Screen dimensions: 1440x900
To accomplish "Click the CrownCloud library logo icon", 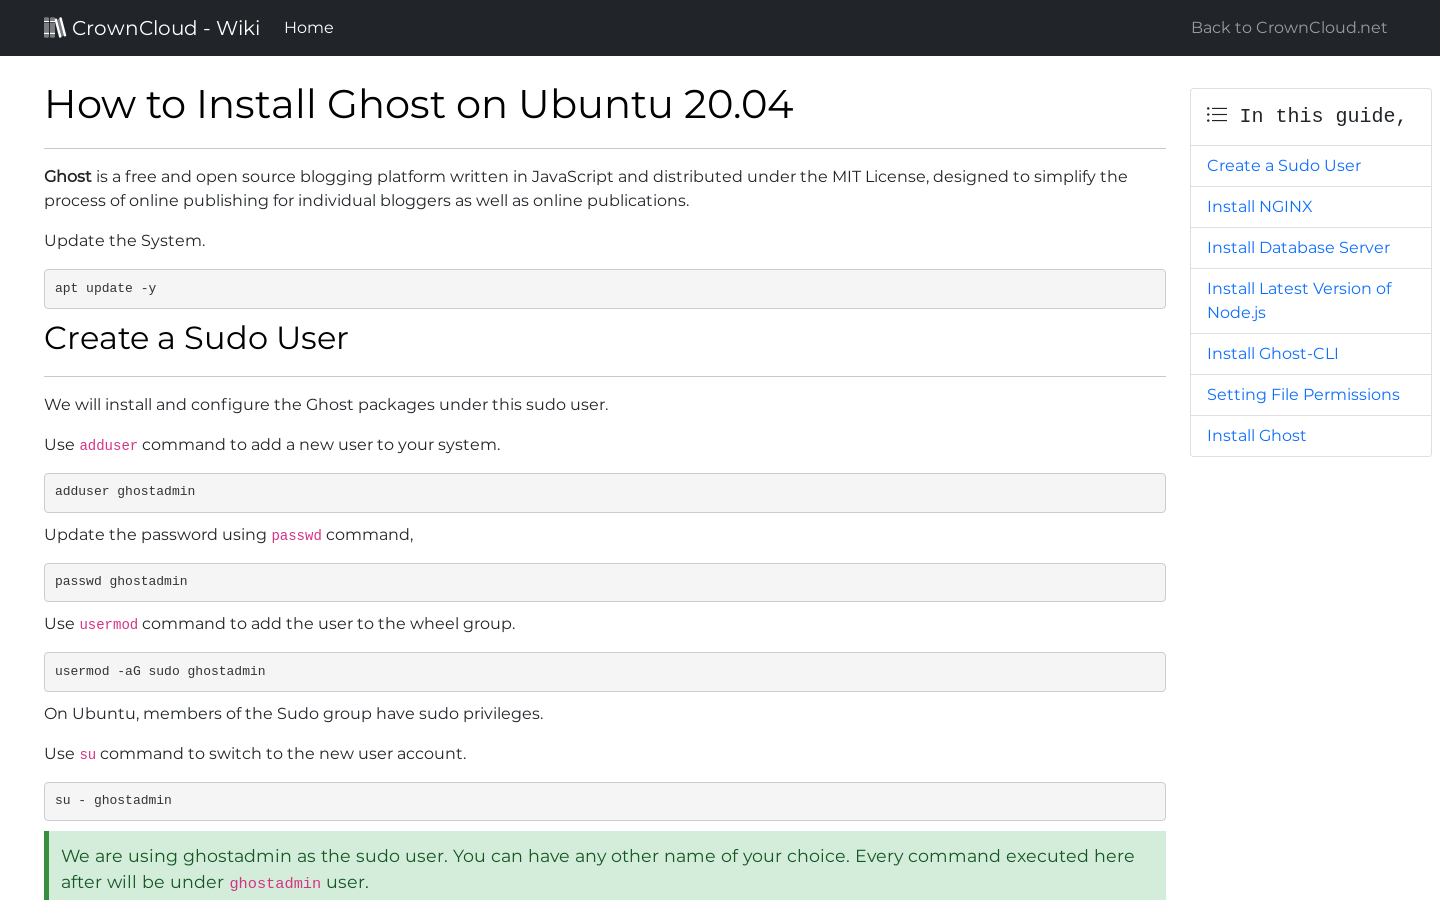I will (55, 27).
